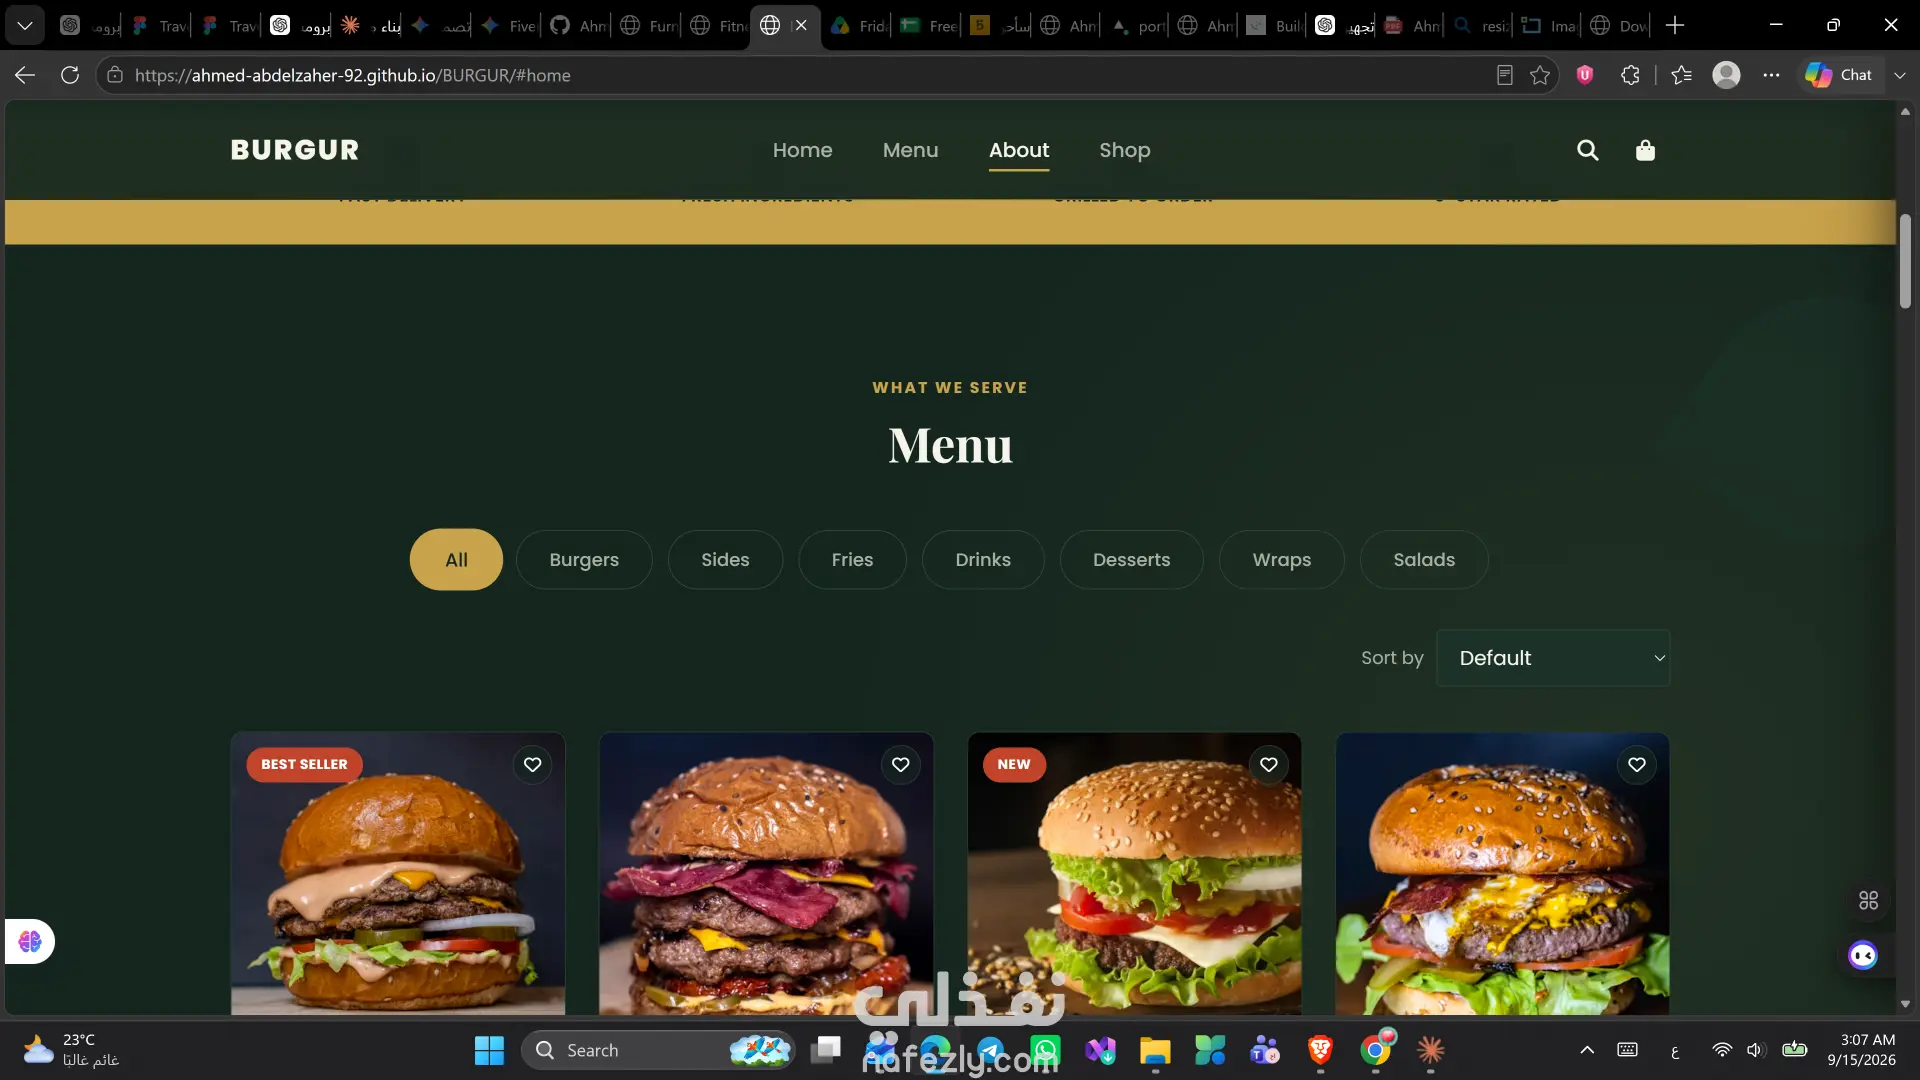Open the site search magnifier icon
Image resolution: width=1920 pixels, height=1080 pixels.
1587,150
